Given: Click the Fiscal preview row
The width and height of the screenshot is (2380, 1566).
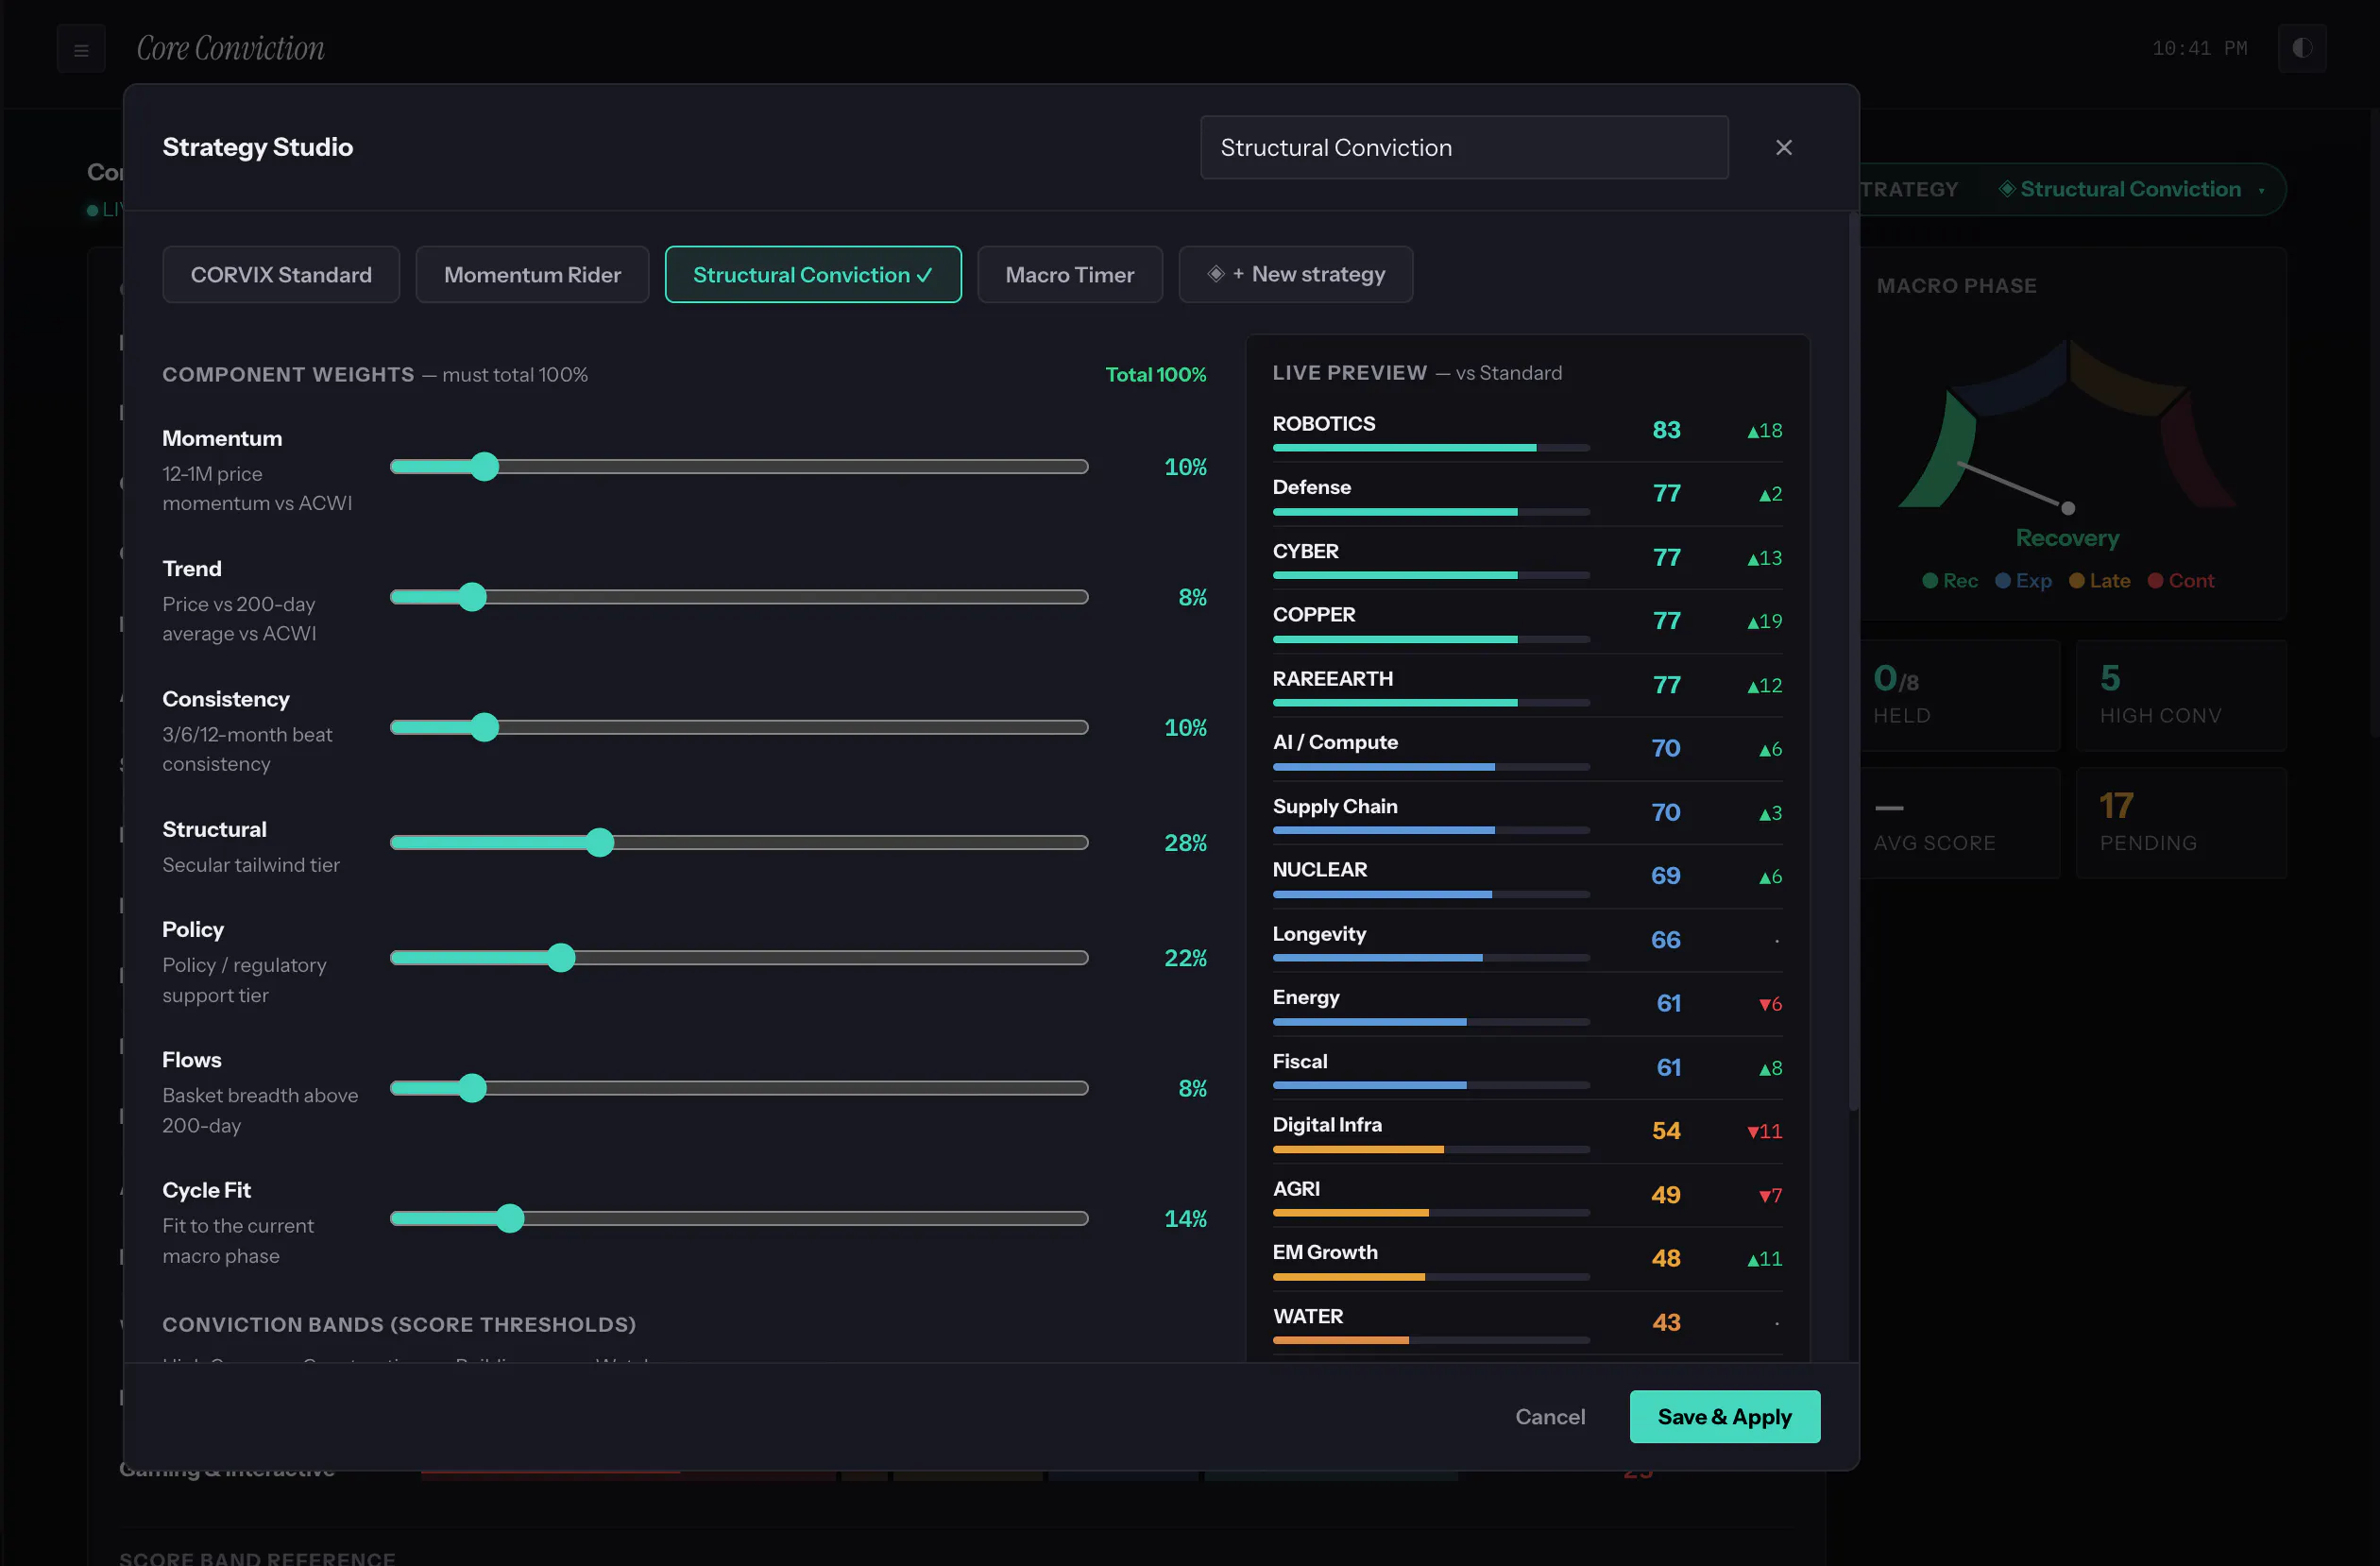Looking at the screenshot, I should (1526, 1068).
